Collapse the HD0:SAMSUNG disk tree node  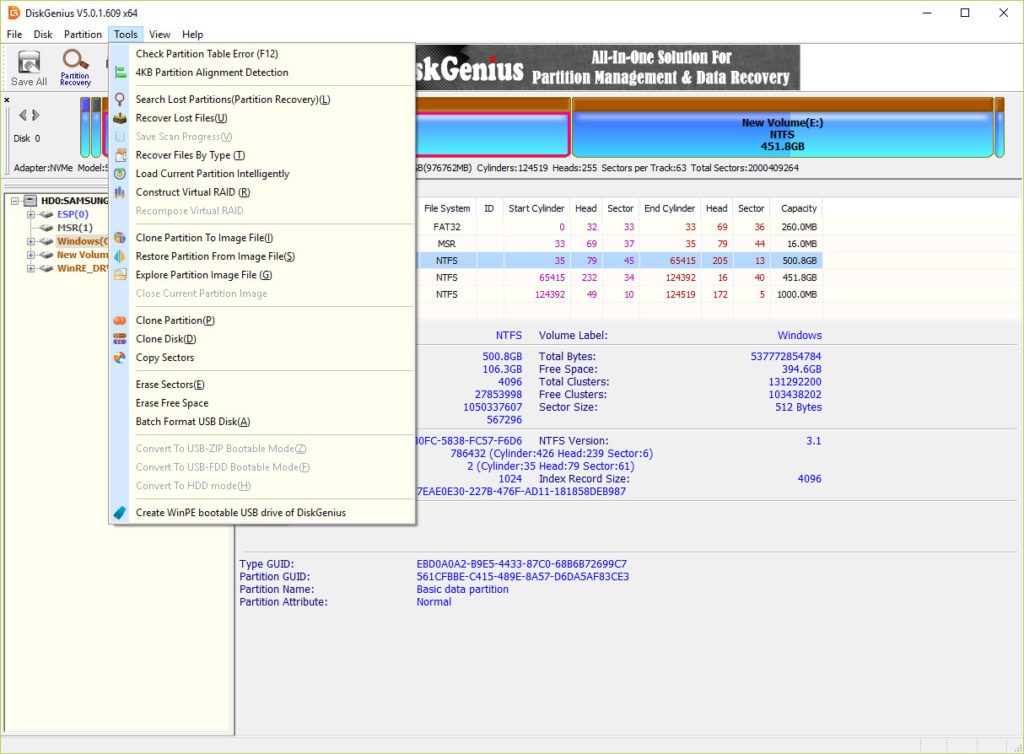click(x=15, y=201)
